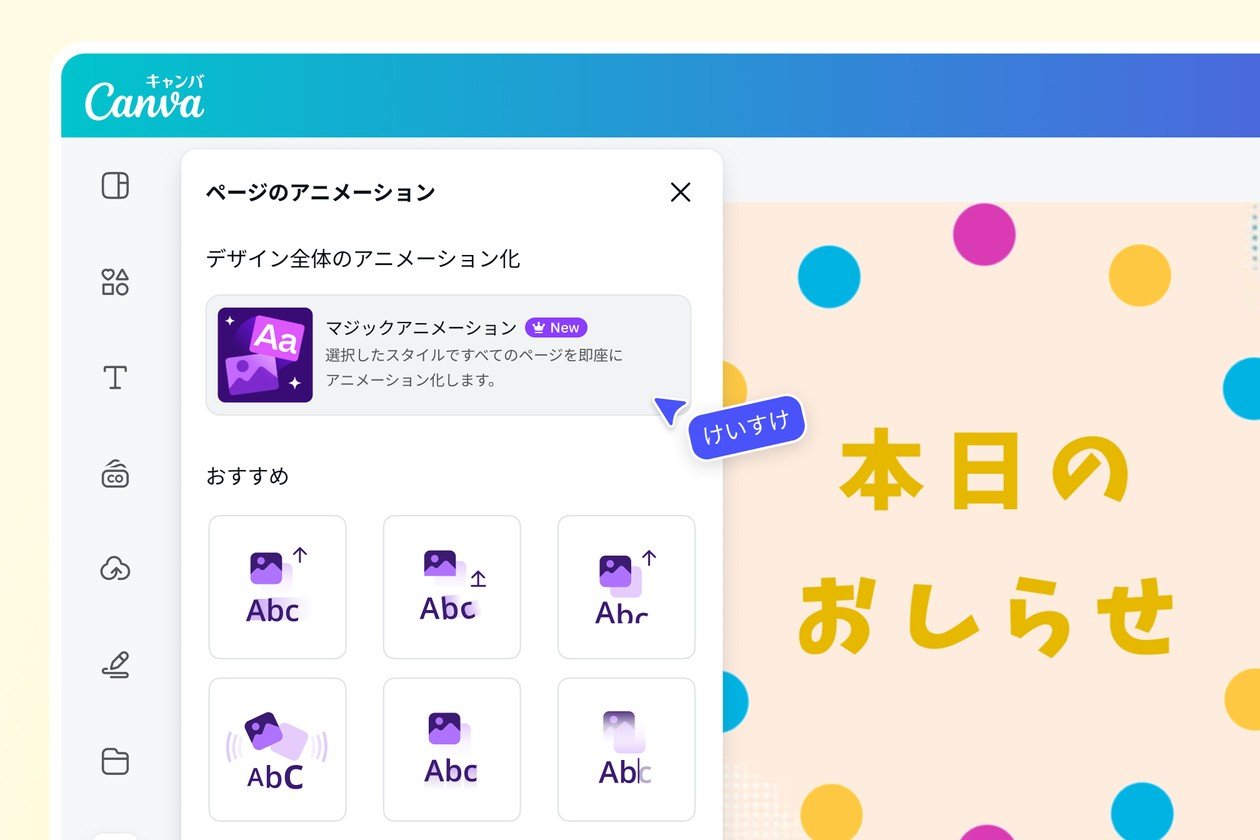Image resolution: width=1260 pixels, height=840 pixels.
Task: Click the purple New badge
Action: tap(556, 328)
